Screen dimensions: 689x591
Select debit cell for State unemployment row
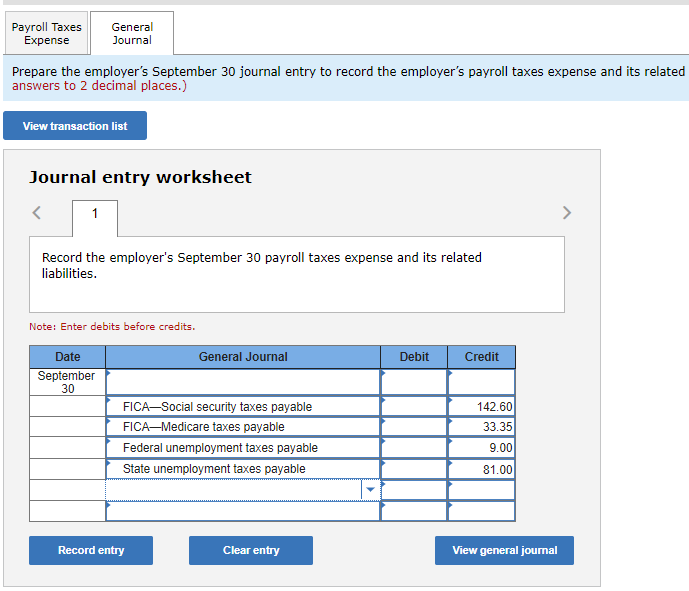414,469
